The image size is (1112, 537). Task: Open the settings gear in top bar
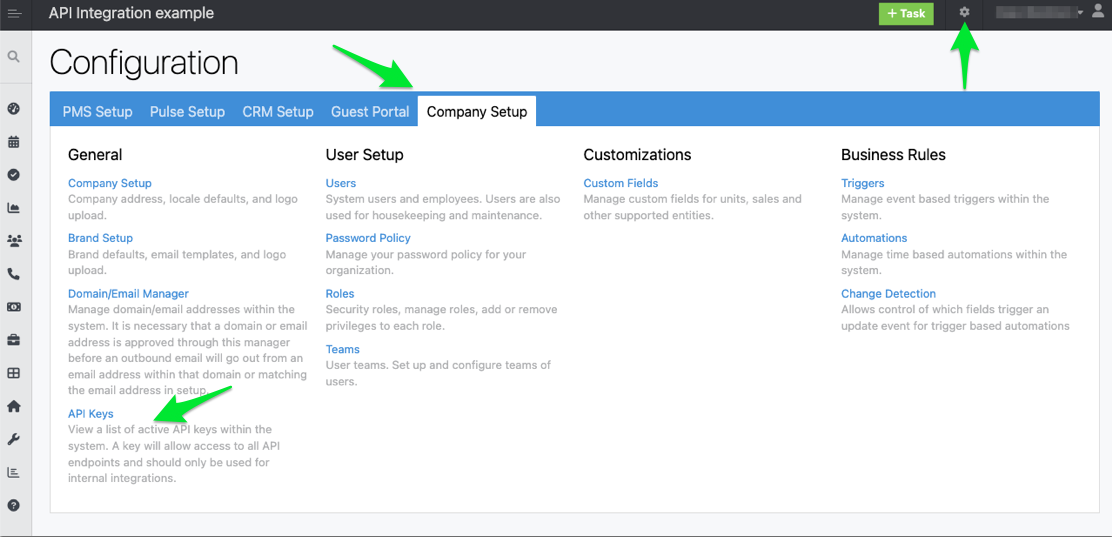[x=964, y=13]
